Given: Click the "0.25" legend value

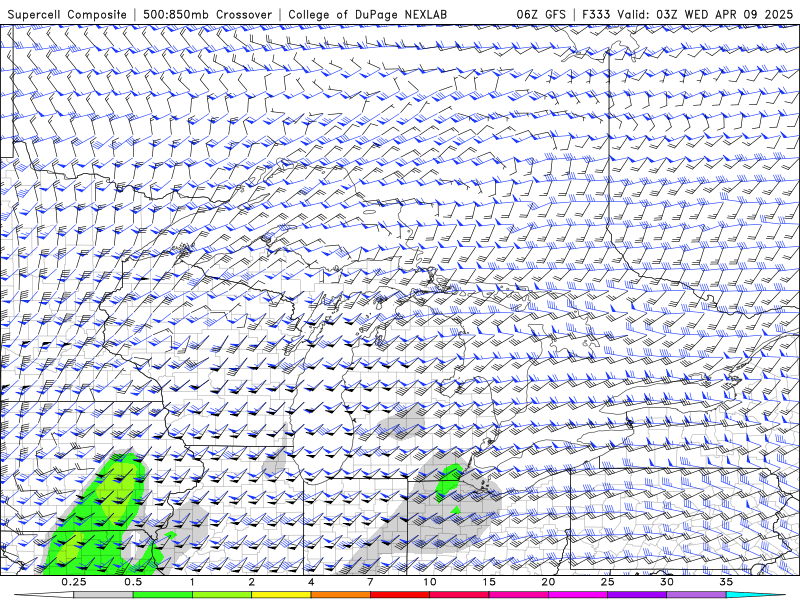Looking at the screenshot, I should [x=74, y=582].
